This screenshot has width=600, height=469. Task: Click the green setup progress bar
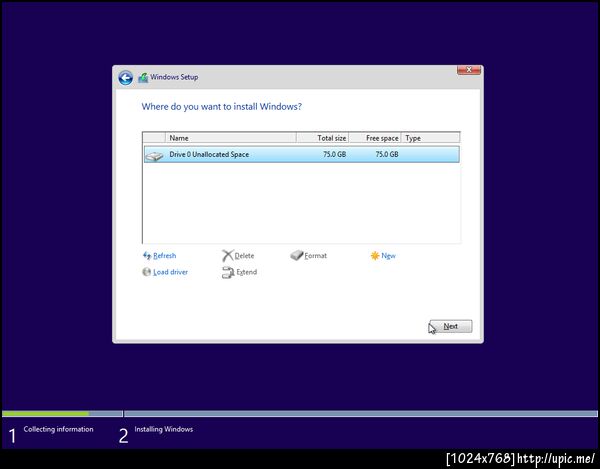tap(46, 414)
